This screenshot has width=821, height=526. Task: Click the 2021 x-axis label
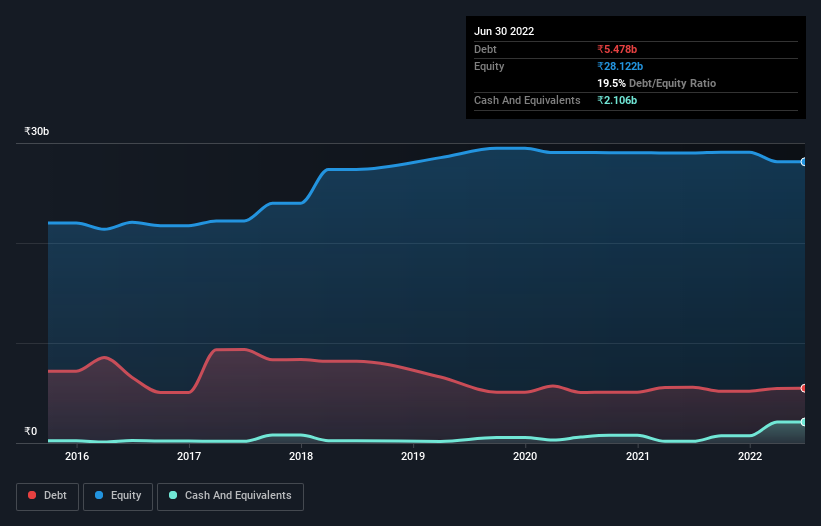pos(638,456)
